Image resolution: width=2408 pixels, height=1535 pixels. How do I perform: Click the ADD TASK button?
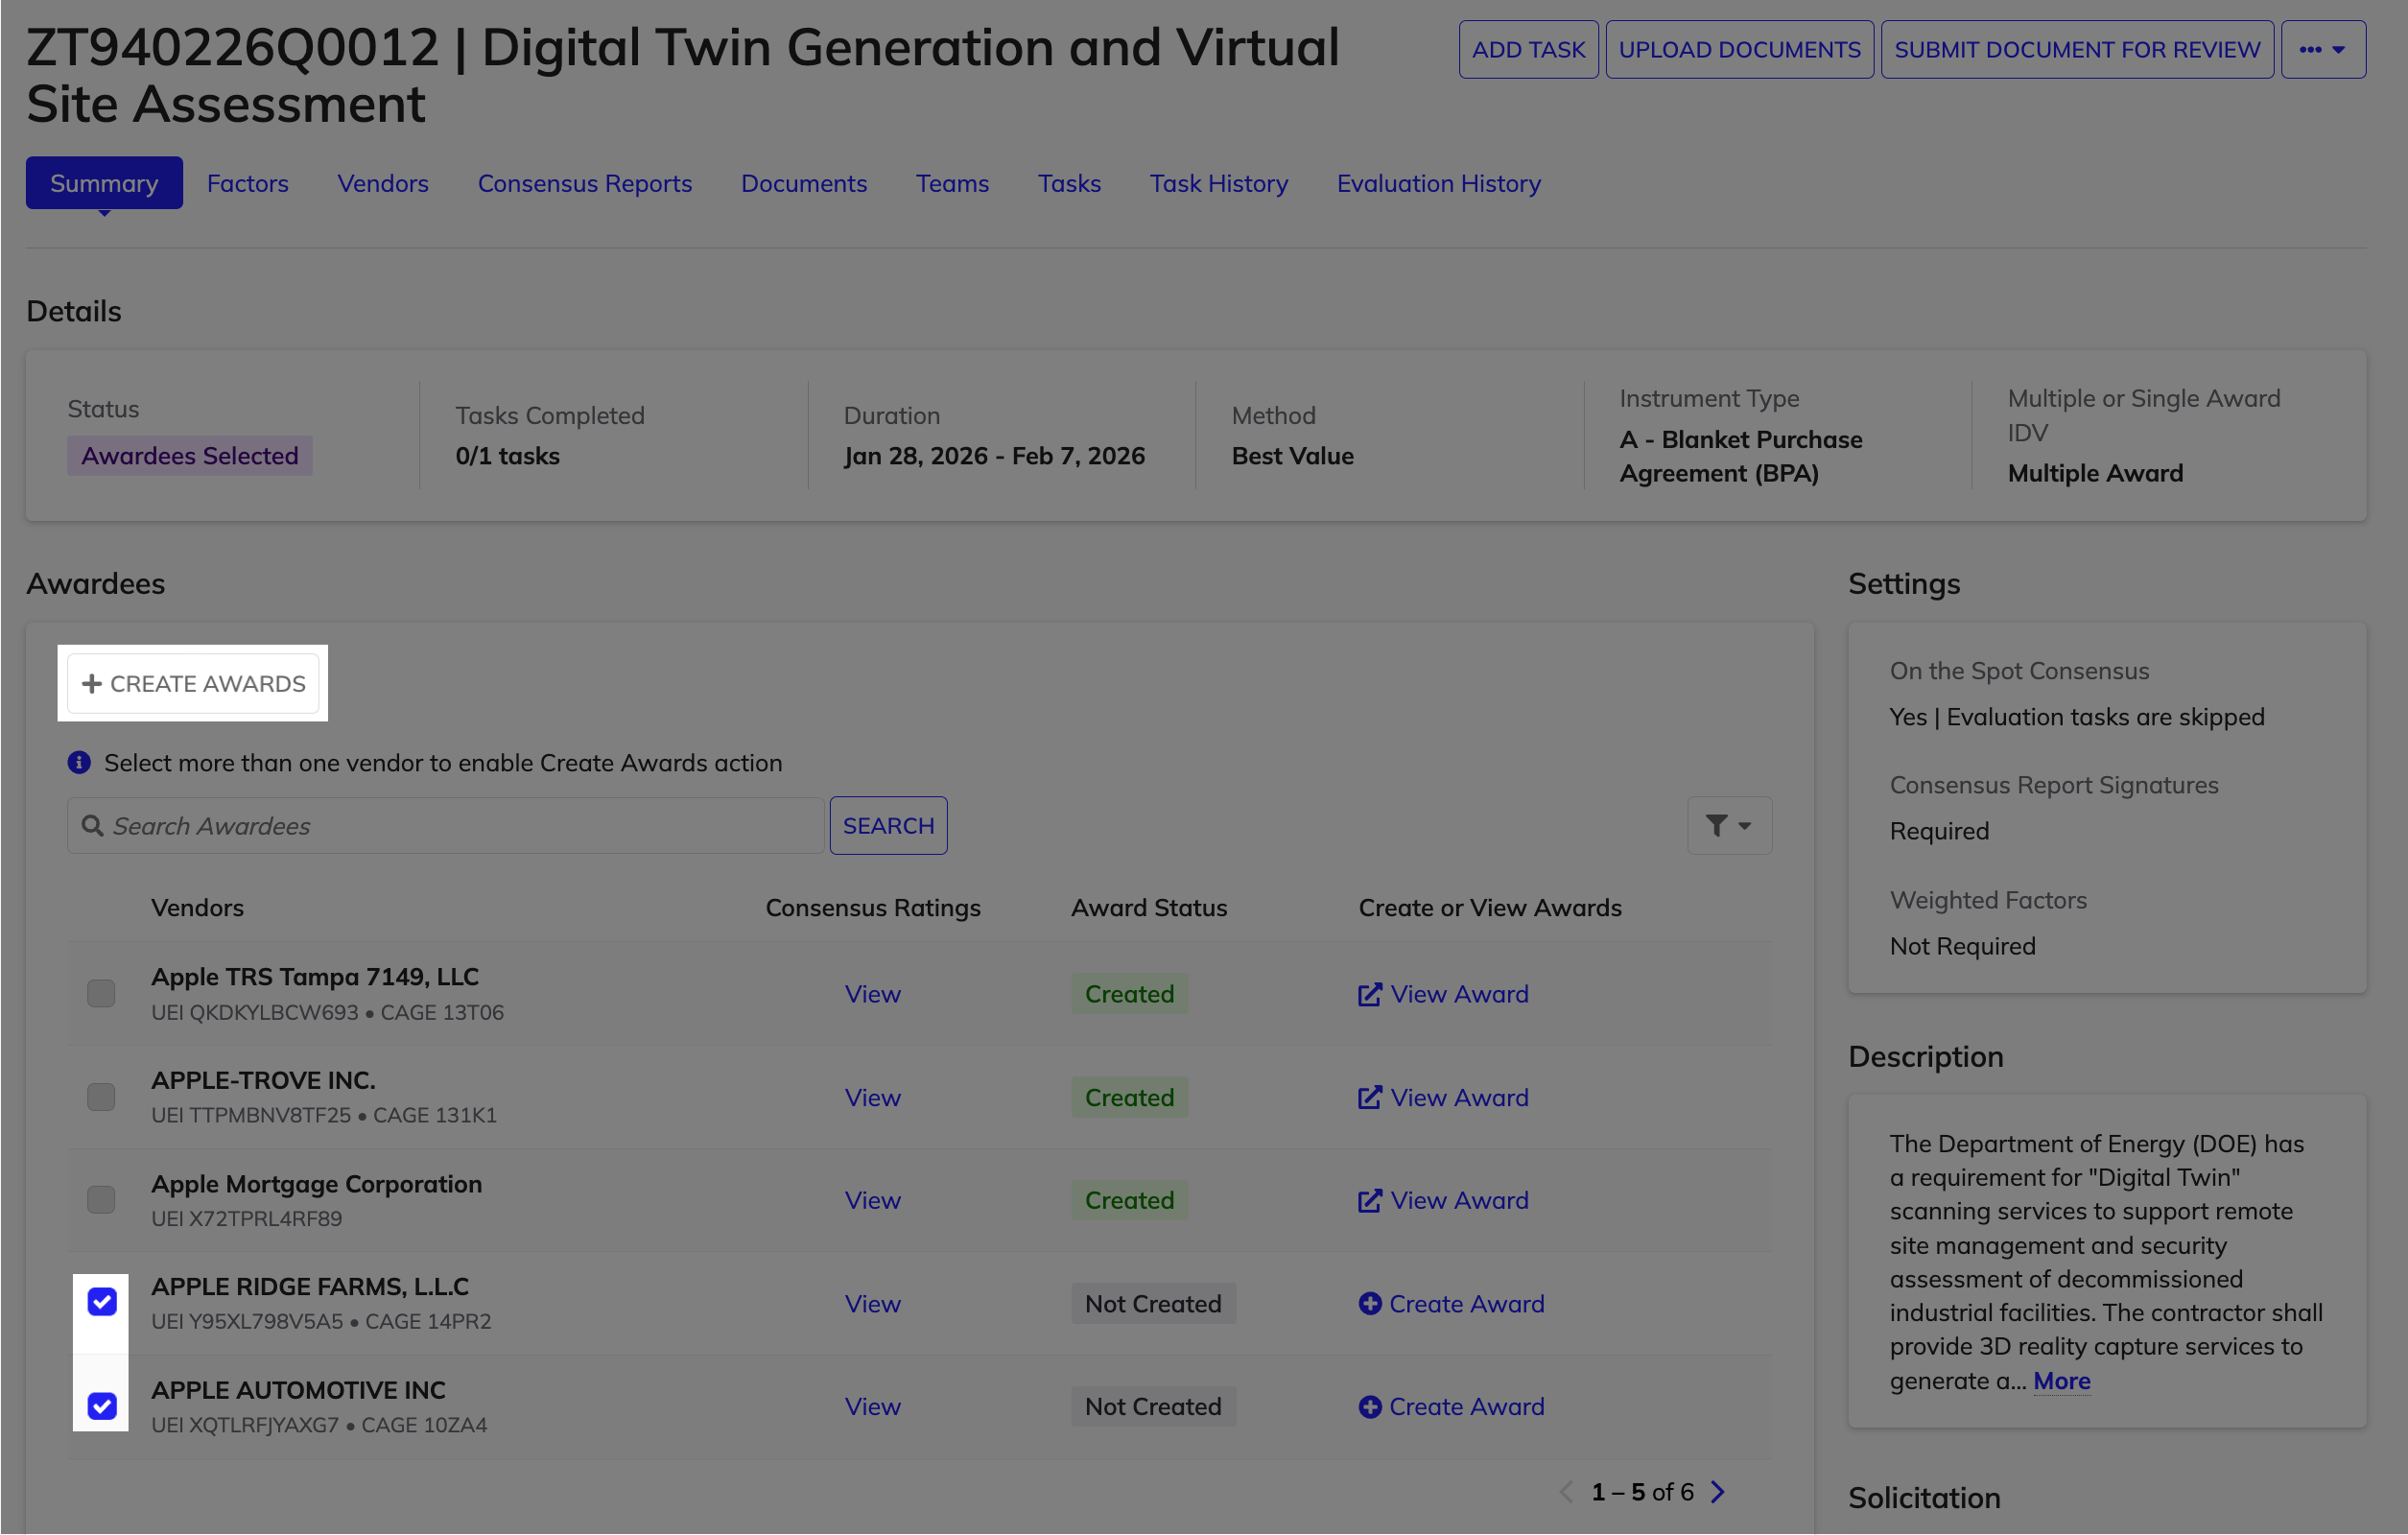1528,49
